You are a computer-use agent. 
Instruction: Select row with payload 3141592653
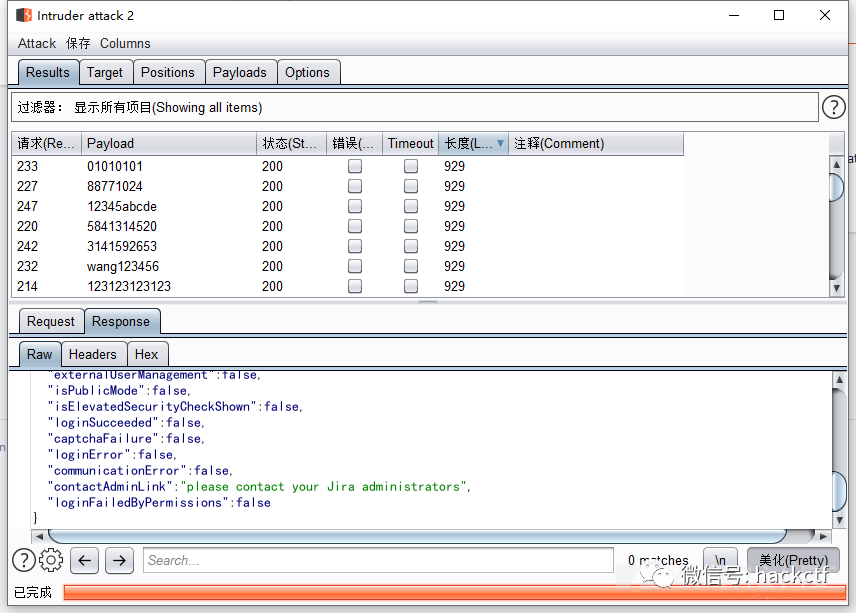347,246
